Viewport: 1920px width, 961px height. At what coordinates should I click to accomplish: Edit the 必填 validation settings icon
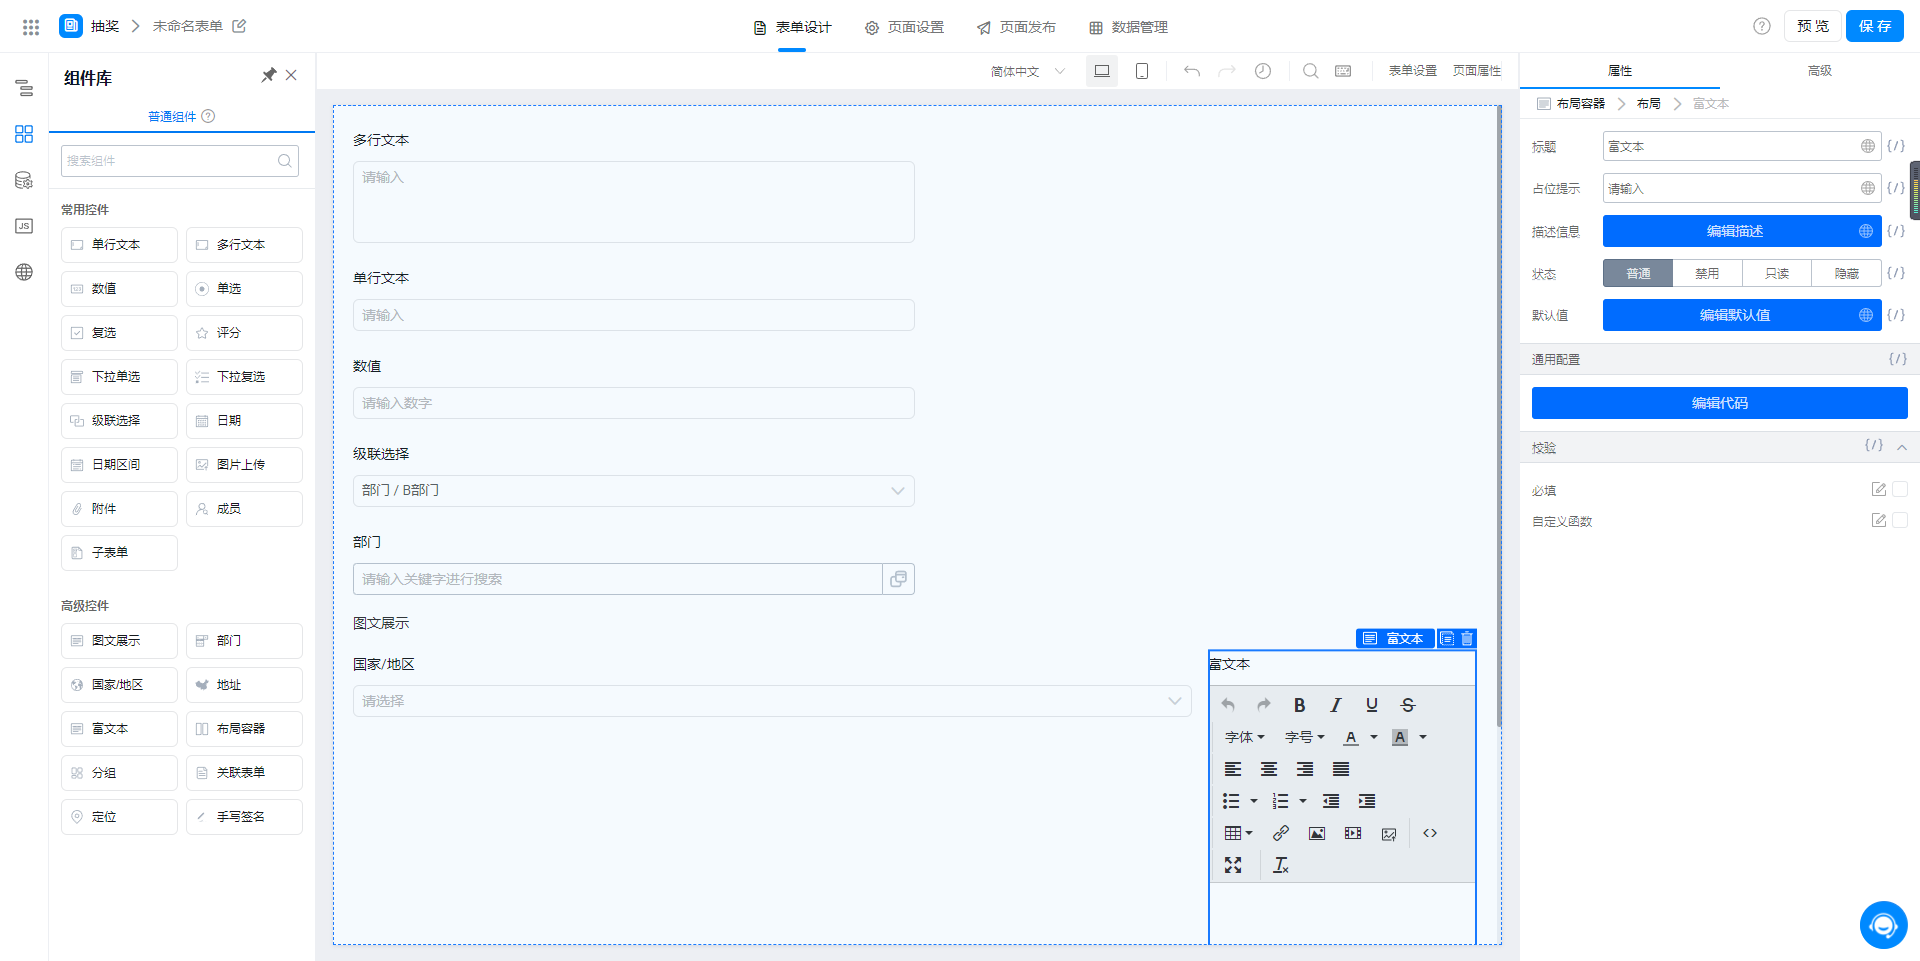[x=1879, y=489]
